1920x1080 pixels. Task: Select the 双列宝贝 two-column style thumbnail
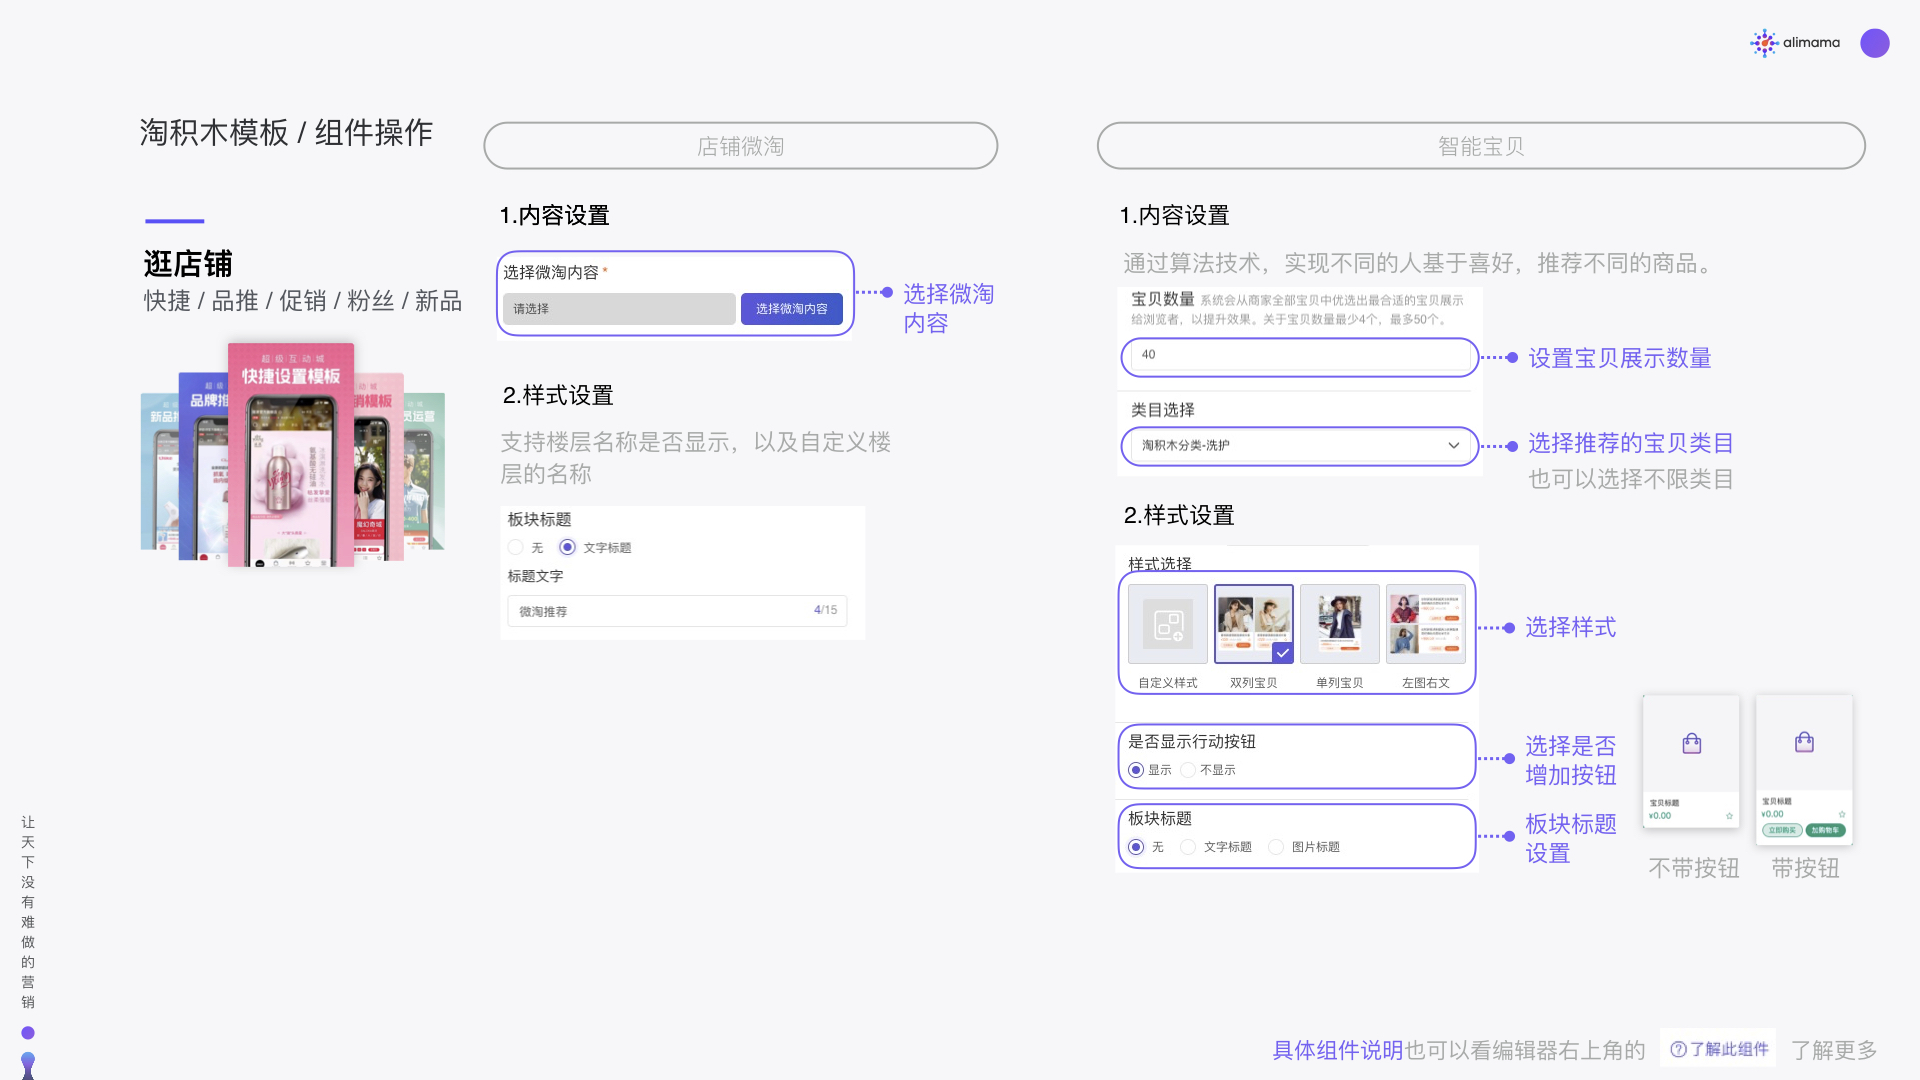click(x=1253, y=622)
